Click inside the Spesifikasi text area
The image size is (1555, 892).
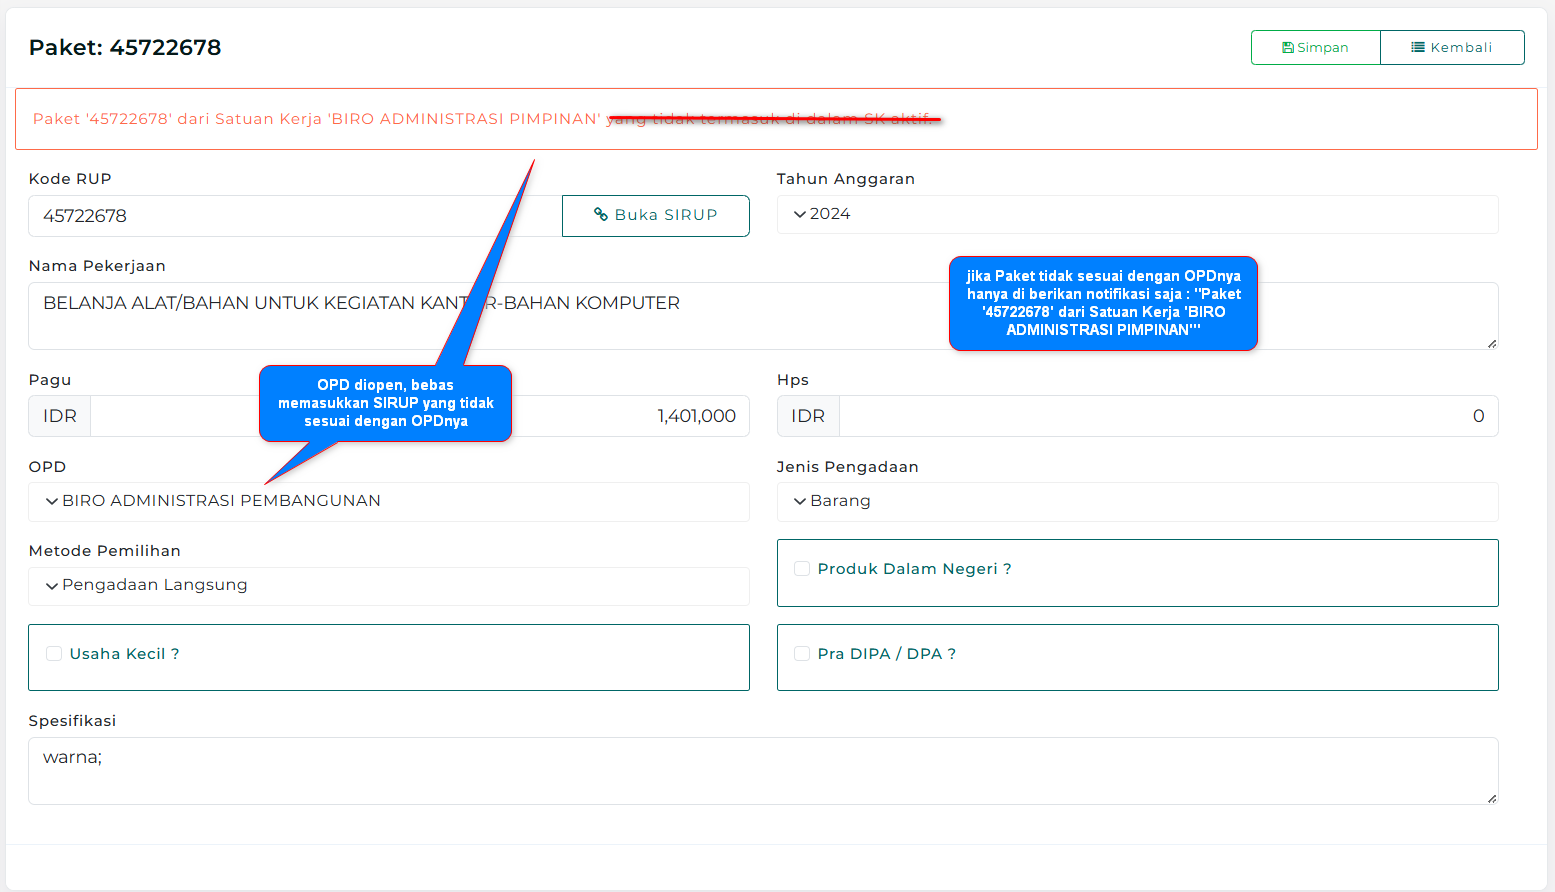[x=760, y=771]
